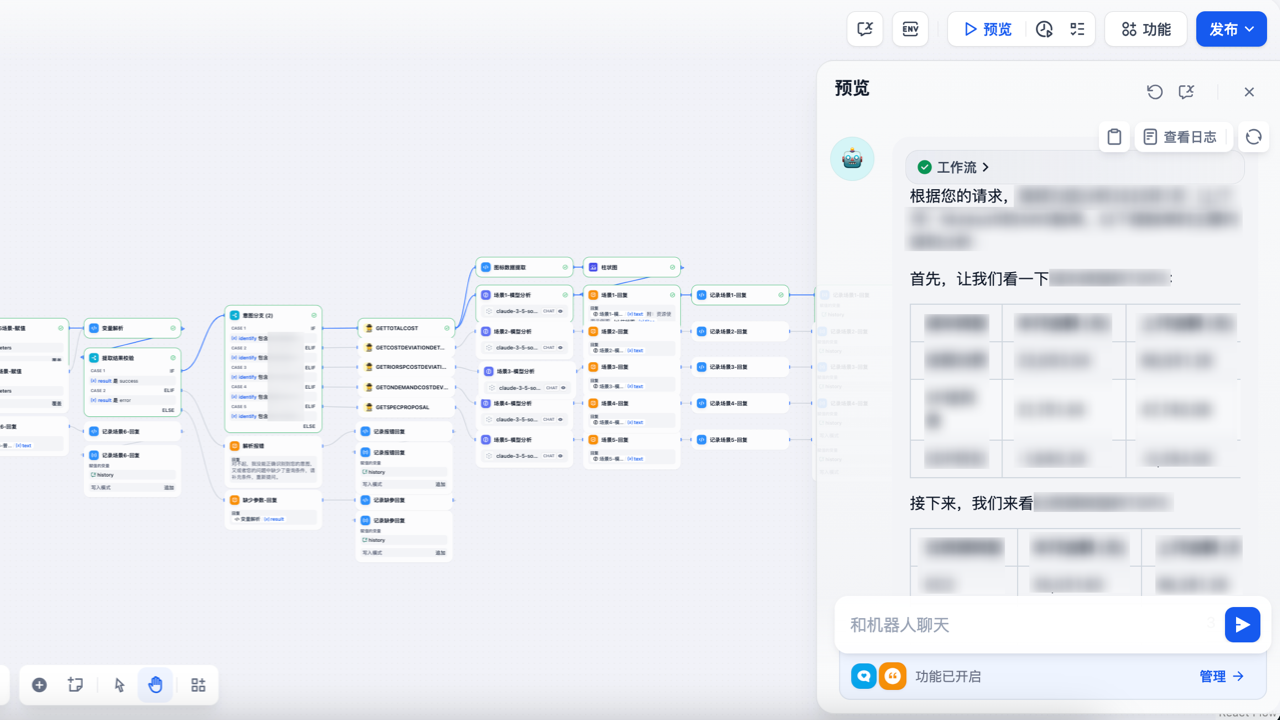The image size is (1280, 720).
Task: Toggle the eye icon on 场景5-模型分析 node
Action: (561, 455)
